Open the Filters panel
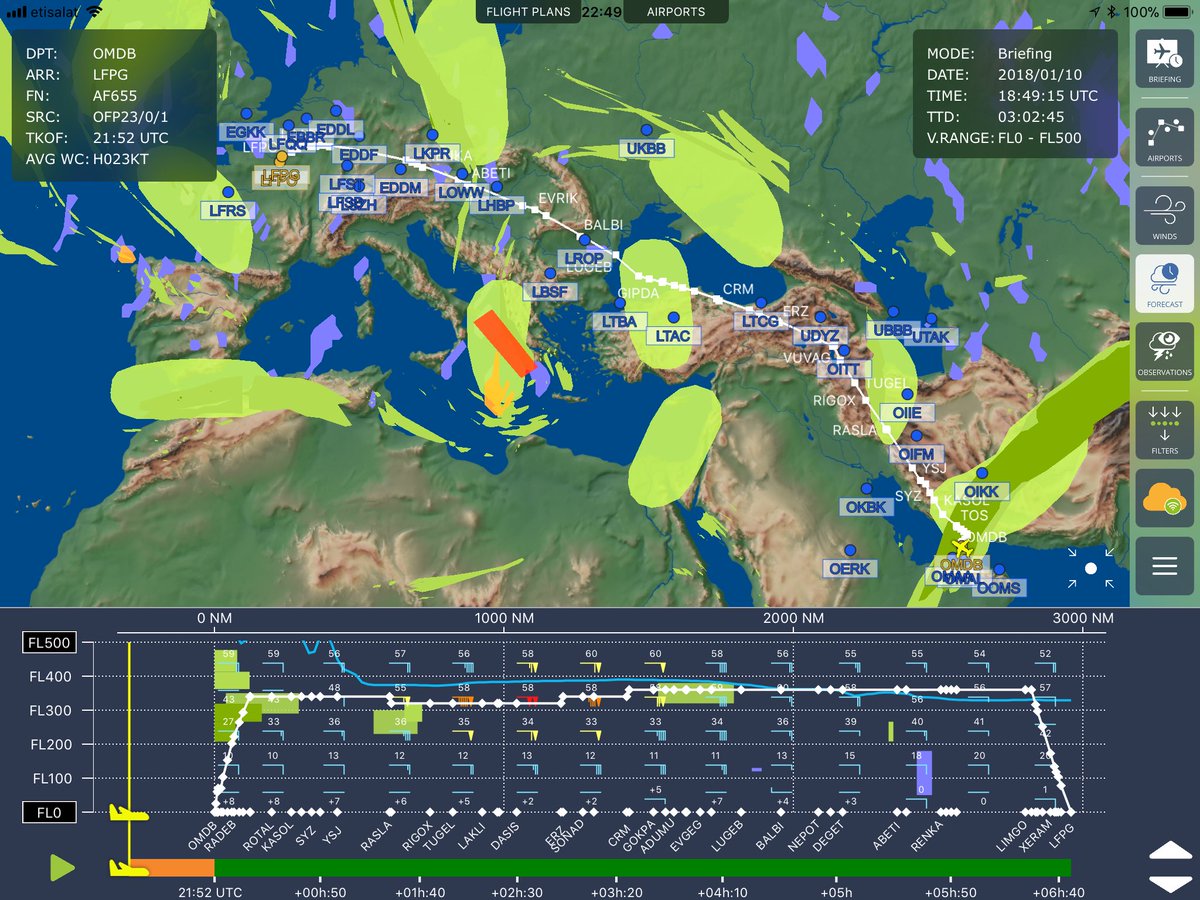 pos(1164,431)
